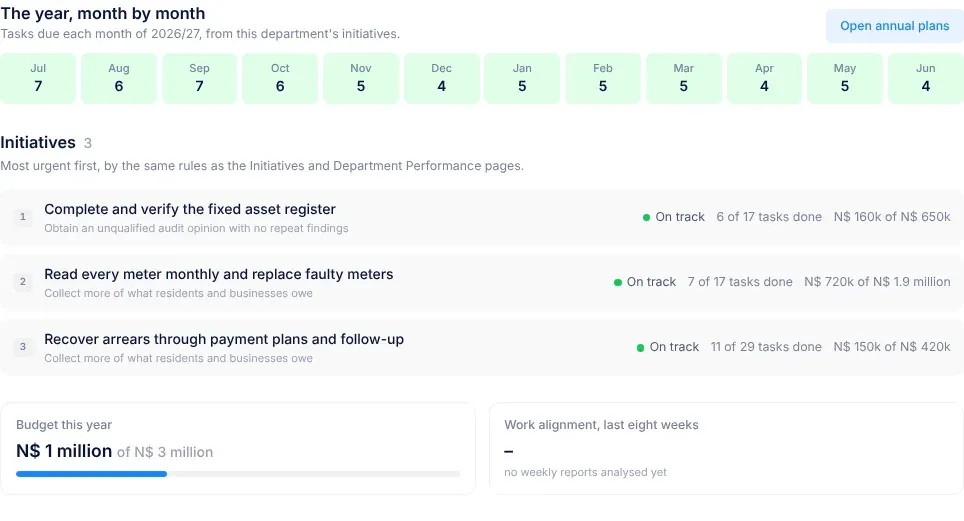The image size is (964, 521).
Task: Open 'Complete and verify the fixed asset register' initiative
Action: (482, 217)
